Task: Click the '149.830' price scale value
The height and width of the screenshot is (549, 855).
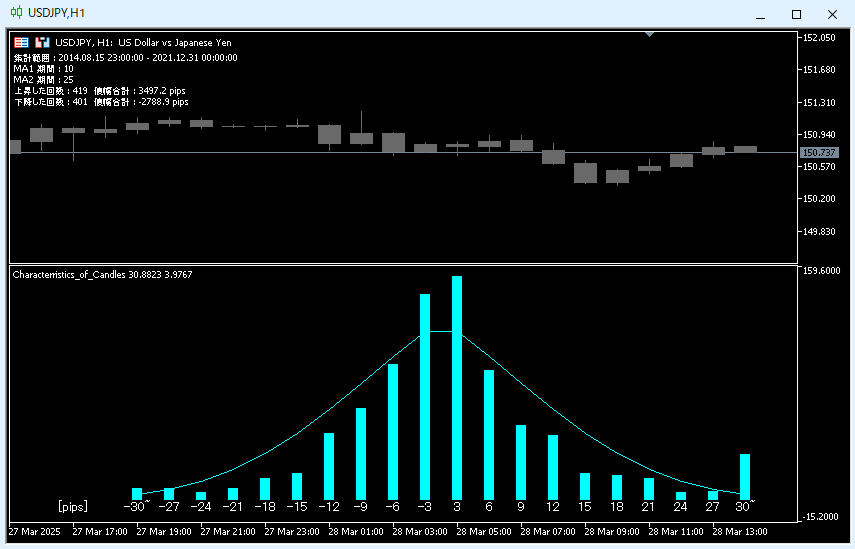Action: point(819,232)
